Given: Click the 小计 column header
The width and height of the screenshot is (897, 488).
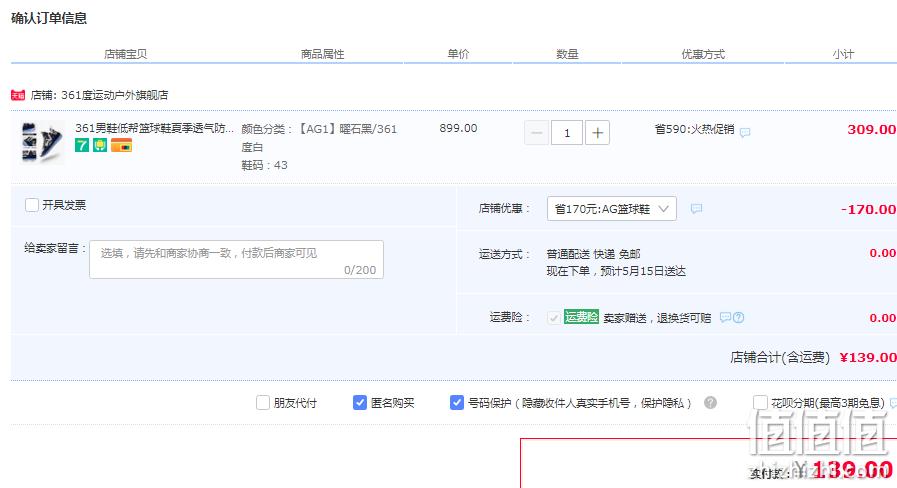Looking at the screenshot, I should (843, 54).
